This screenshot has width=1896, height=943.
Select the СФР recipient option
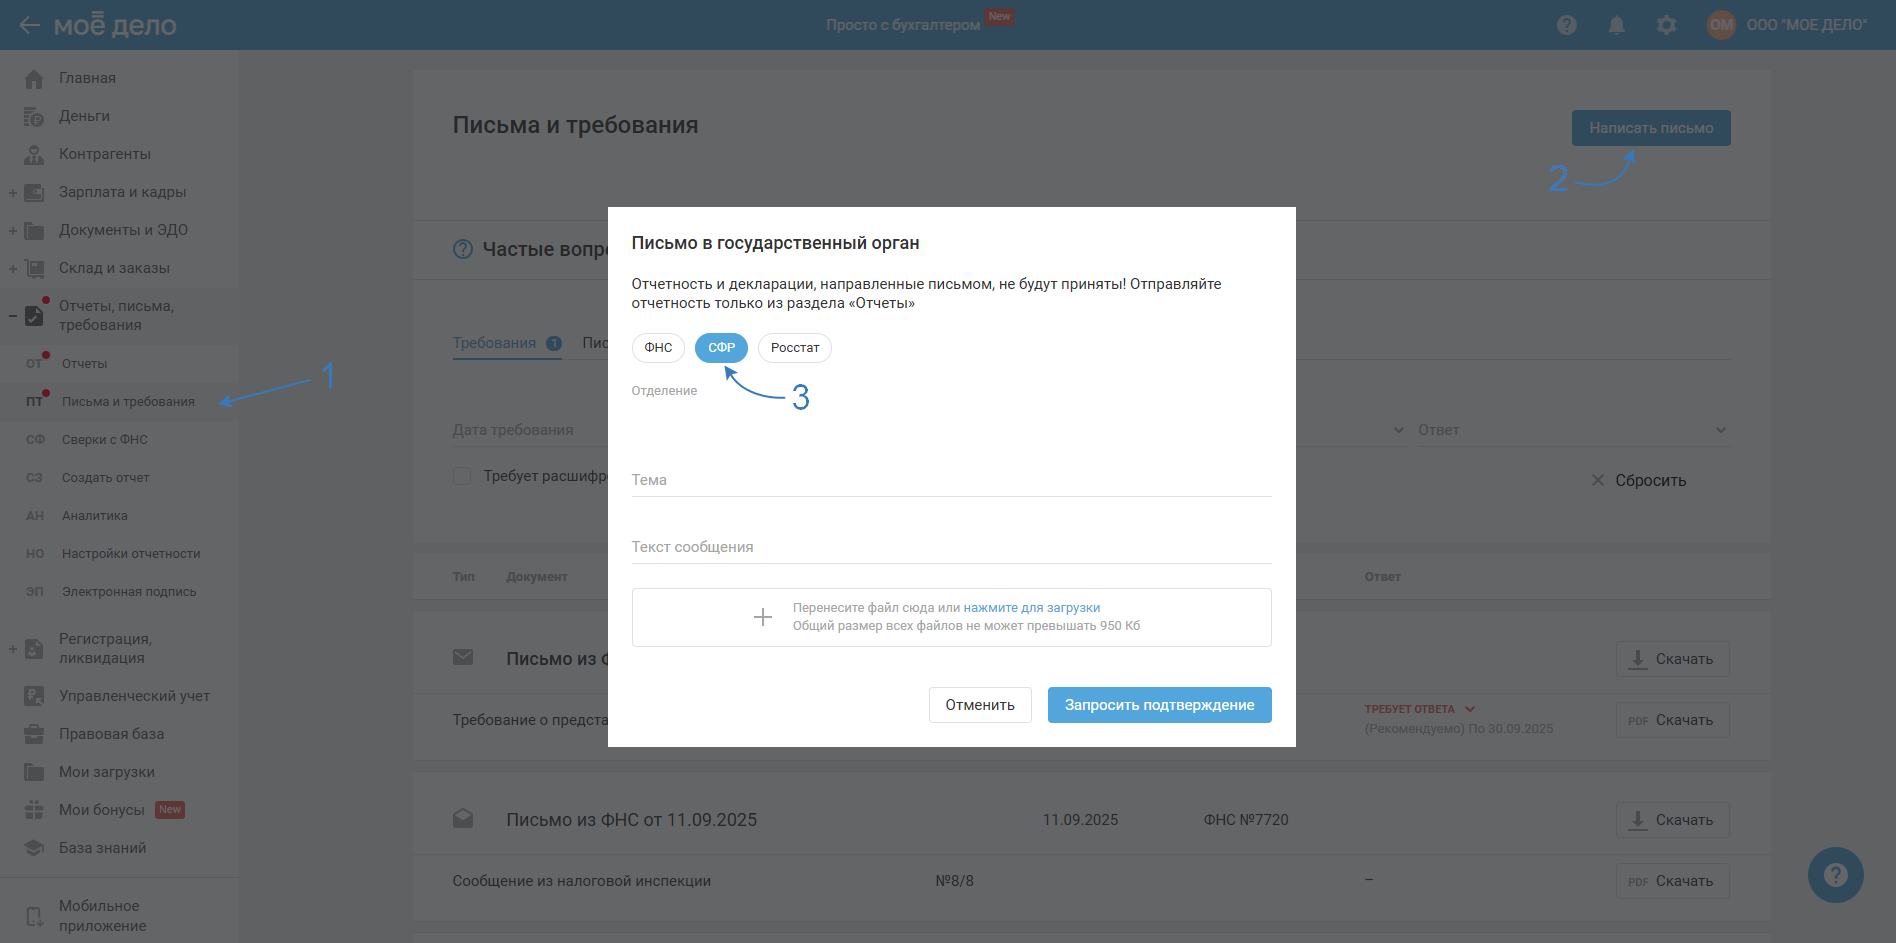[x=721, y=348]
